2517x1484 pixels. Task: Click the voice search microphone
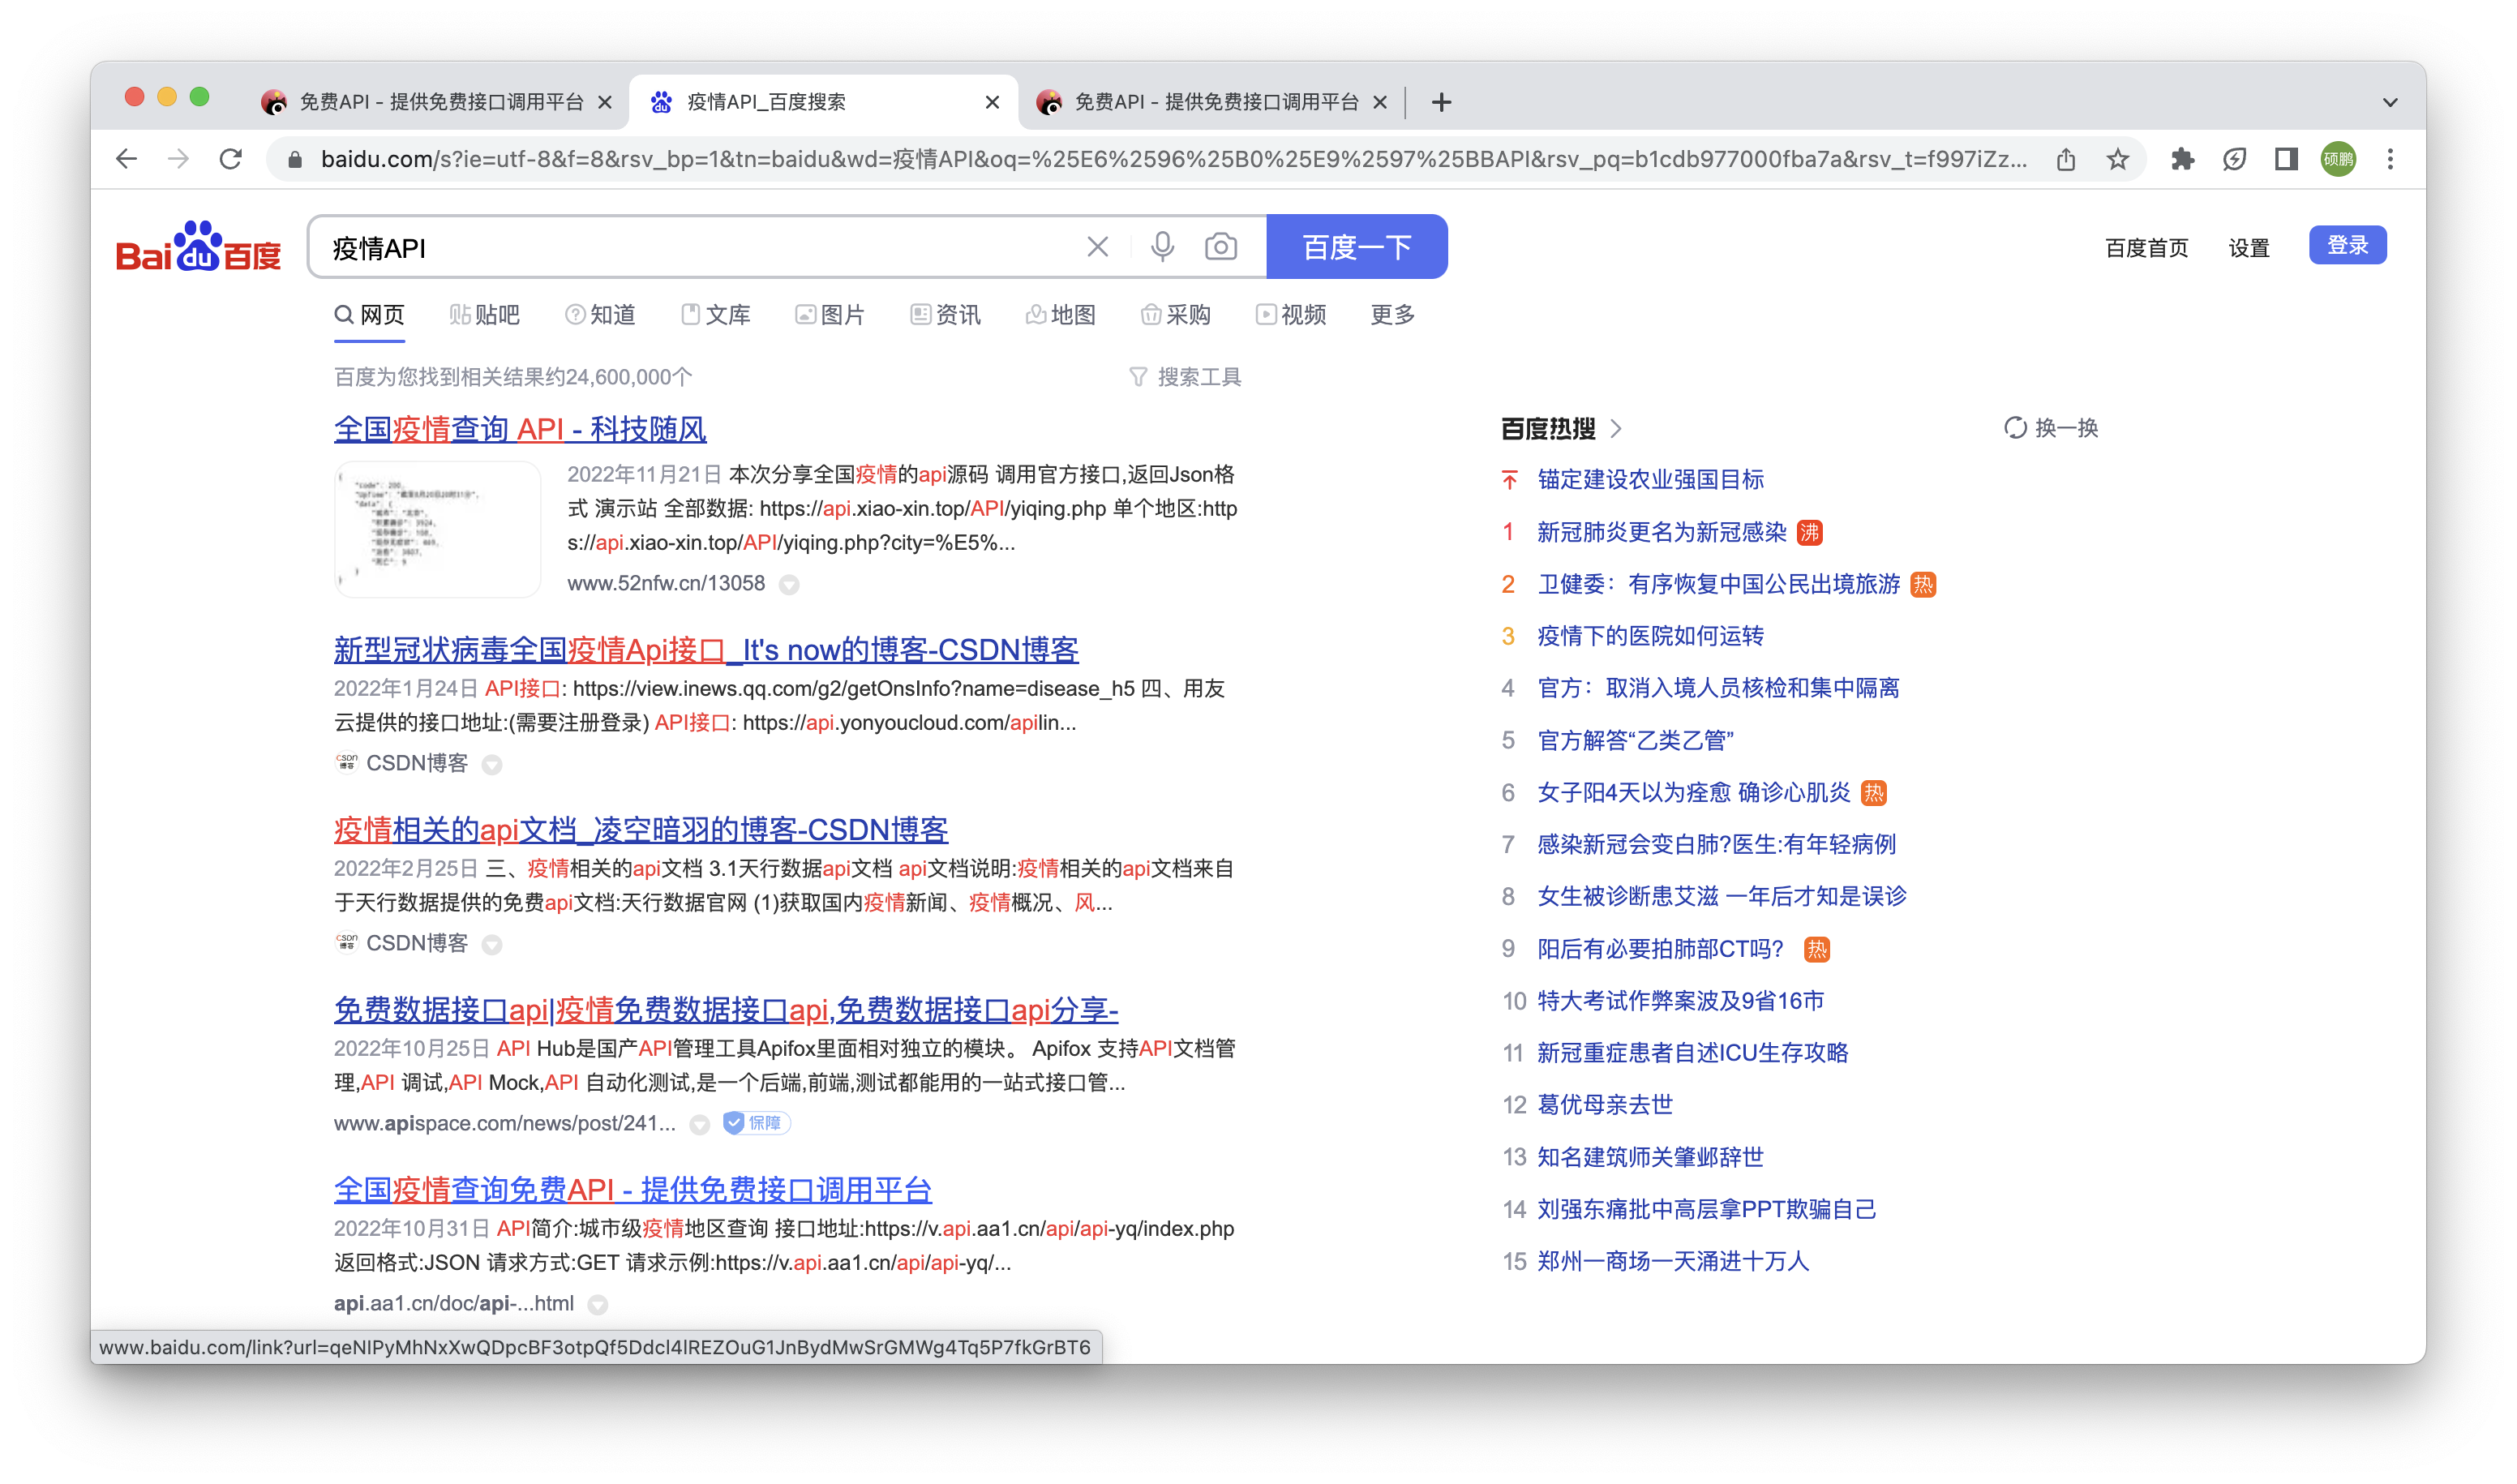pos(1161,247)
